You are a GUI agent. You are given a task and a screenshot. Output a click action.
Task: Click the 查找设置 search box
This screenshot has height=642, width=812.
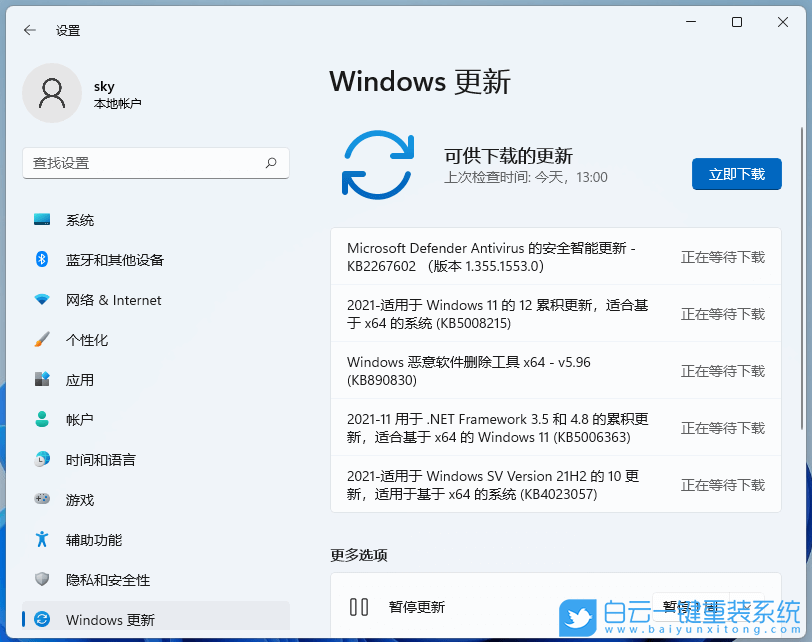[155, 163]
